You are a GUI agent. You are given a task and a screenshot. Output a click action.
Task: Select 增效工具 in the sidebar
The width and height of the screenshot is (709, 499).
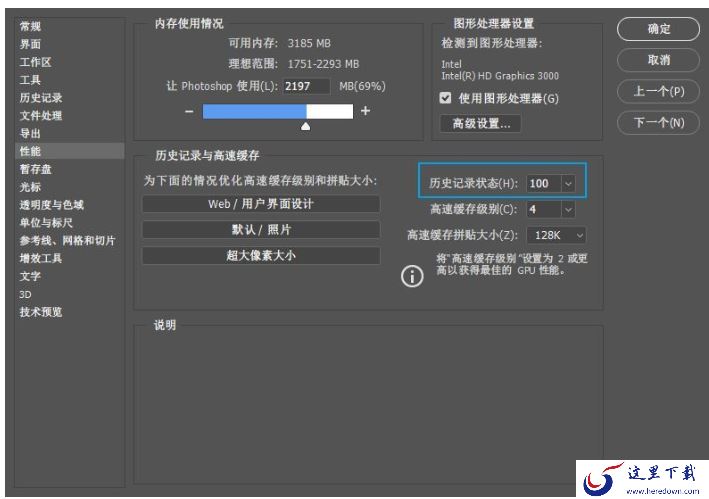41,258
